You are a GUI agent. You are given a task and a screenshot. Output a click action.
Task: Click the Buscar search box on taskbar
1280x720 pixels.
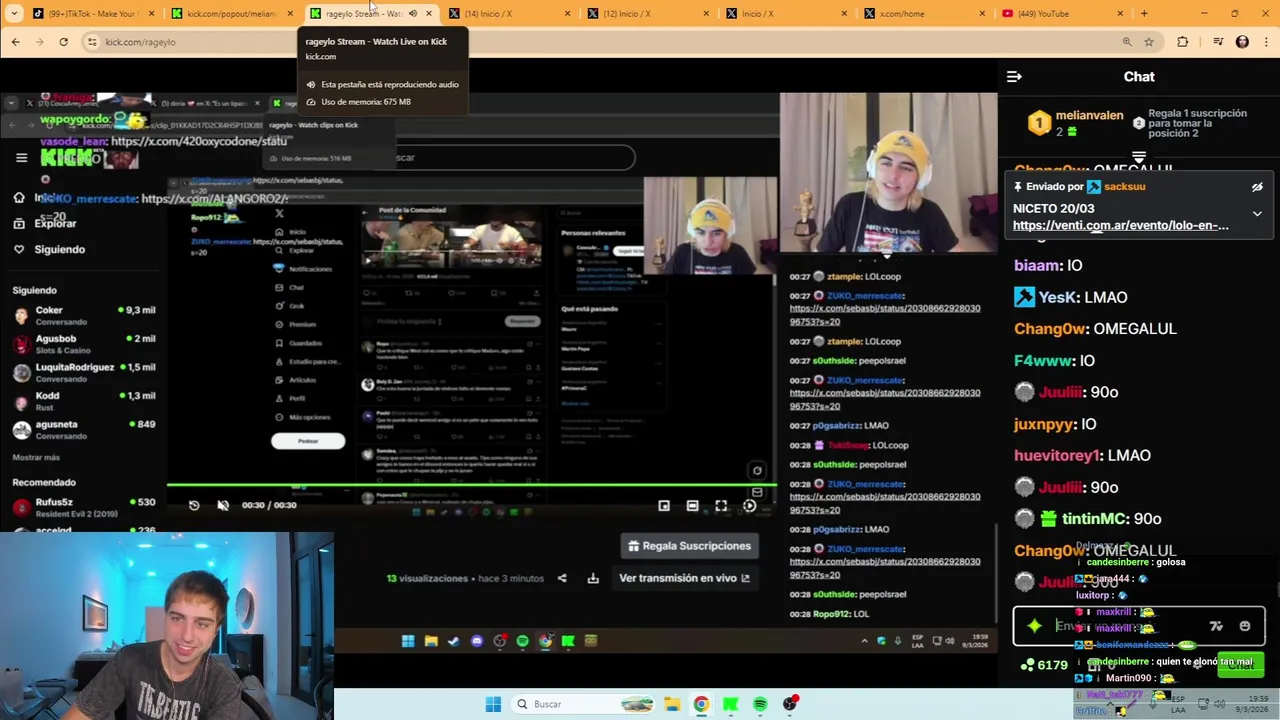pos(582,704)
